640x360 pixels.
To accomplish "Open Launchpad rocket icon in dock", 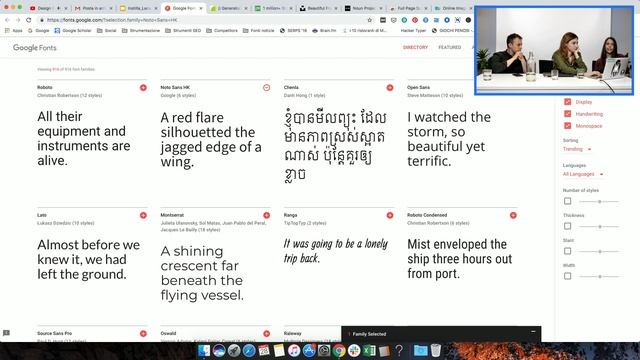I will click(x=234, y=350).
